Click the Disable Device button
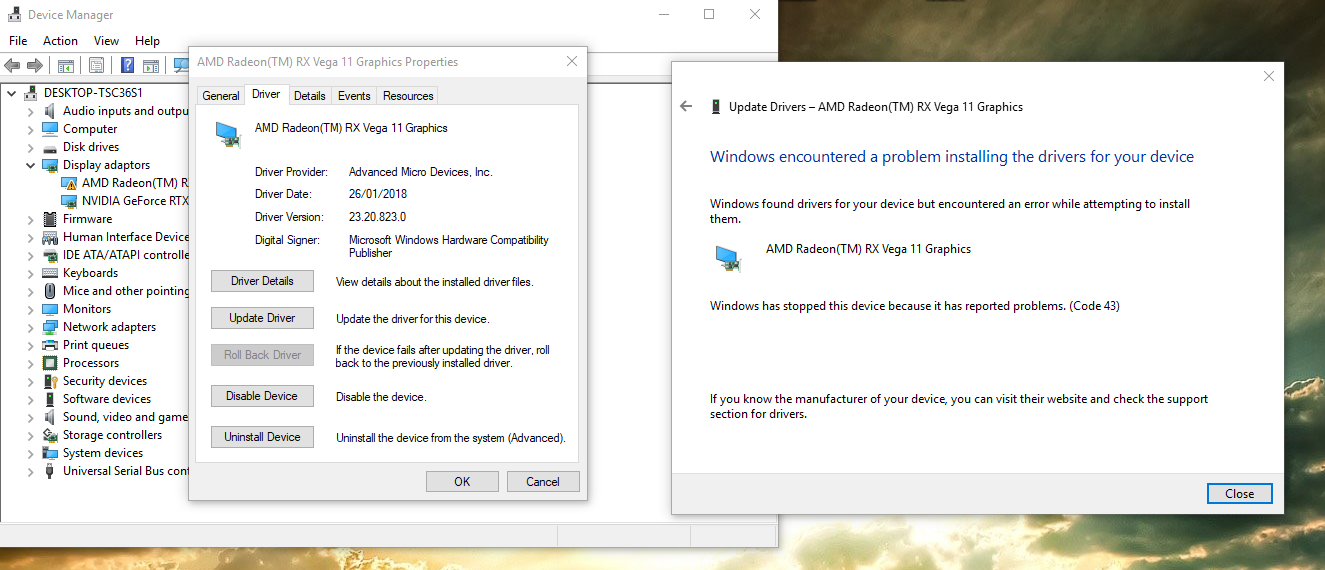1325x570 pixels. [x=262, y=396]
